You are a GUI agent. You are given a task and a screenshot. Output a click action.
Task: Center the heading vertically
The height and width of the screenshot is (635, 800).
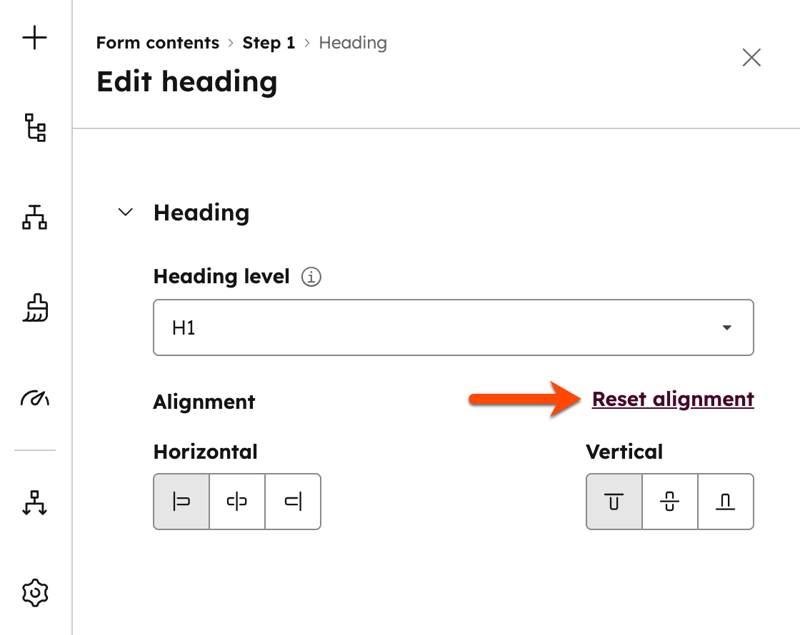(669, 501)
